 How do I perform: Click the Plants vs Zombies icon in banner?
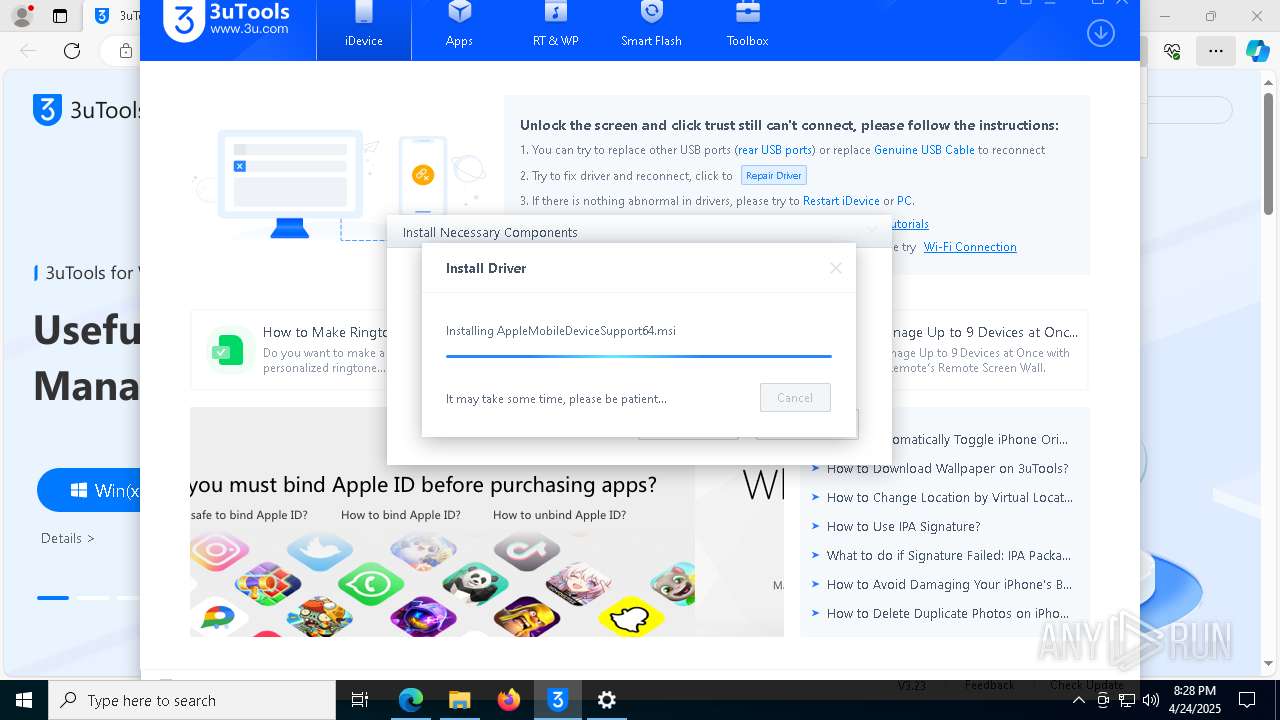pyautogui.click(x=320, y=616)
